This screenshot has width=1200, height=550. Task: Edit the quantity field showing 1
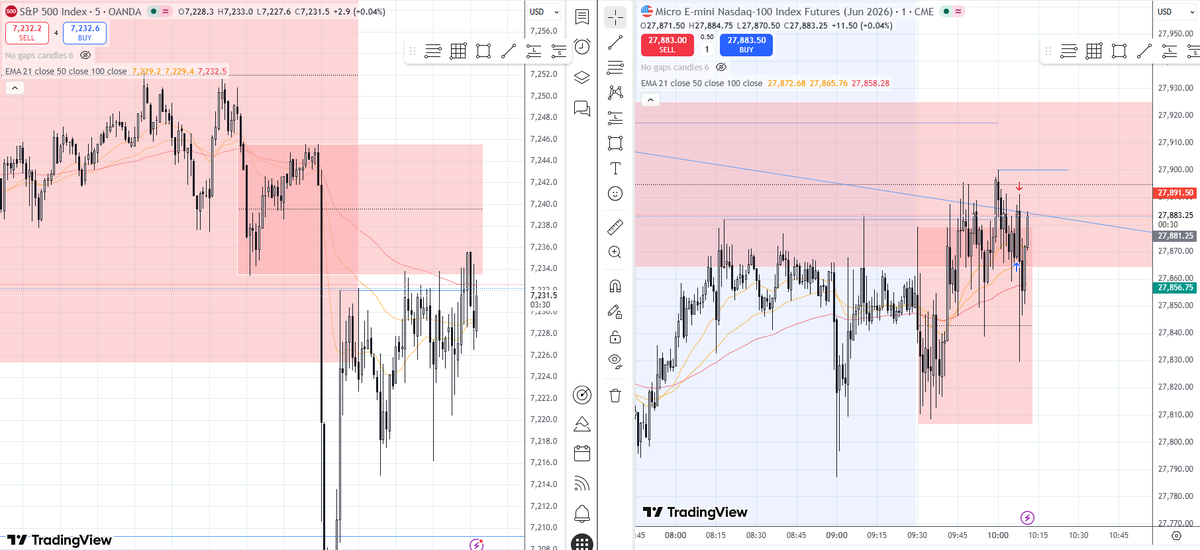706,48
